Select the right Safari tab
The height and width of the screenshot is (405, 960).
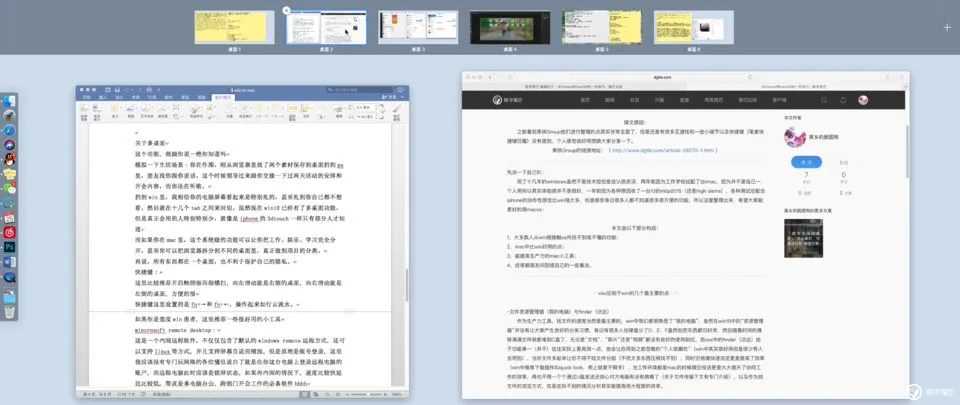pyautogui.click(x=795, y=86)
